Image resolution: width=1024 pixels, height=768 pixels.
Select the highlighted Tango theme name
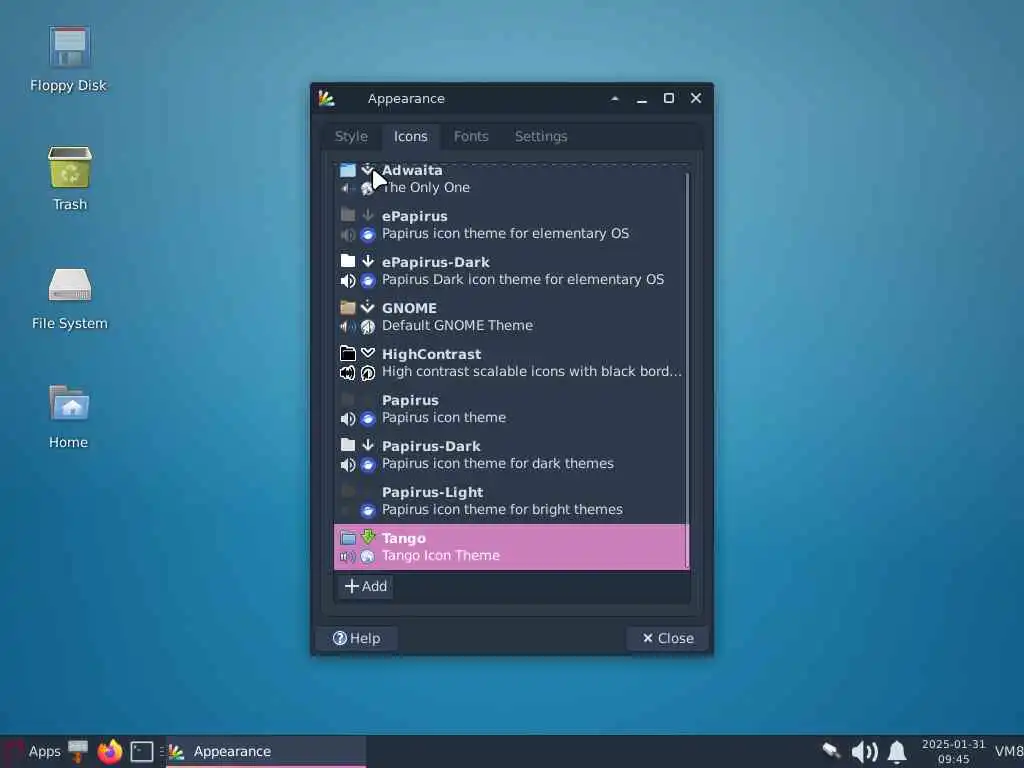(404, 538)
